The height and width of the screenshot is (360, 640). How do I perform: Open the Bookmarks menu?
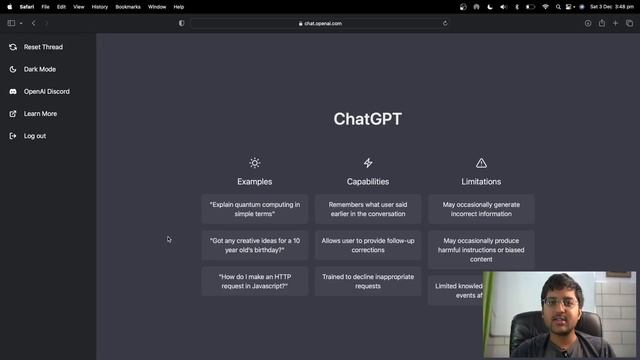[x=128, y=7]
